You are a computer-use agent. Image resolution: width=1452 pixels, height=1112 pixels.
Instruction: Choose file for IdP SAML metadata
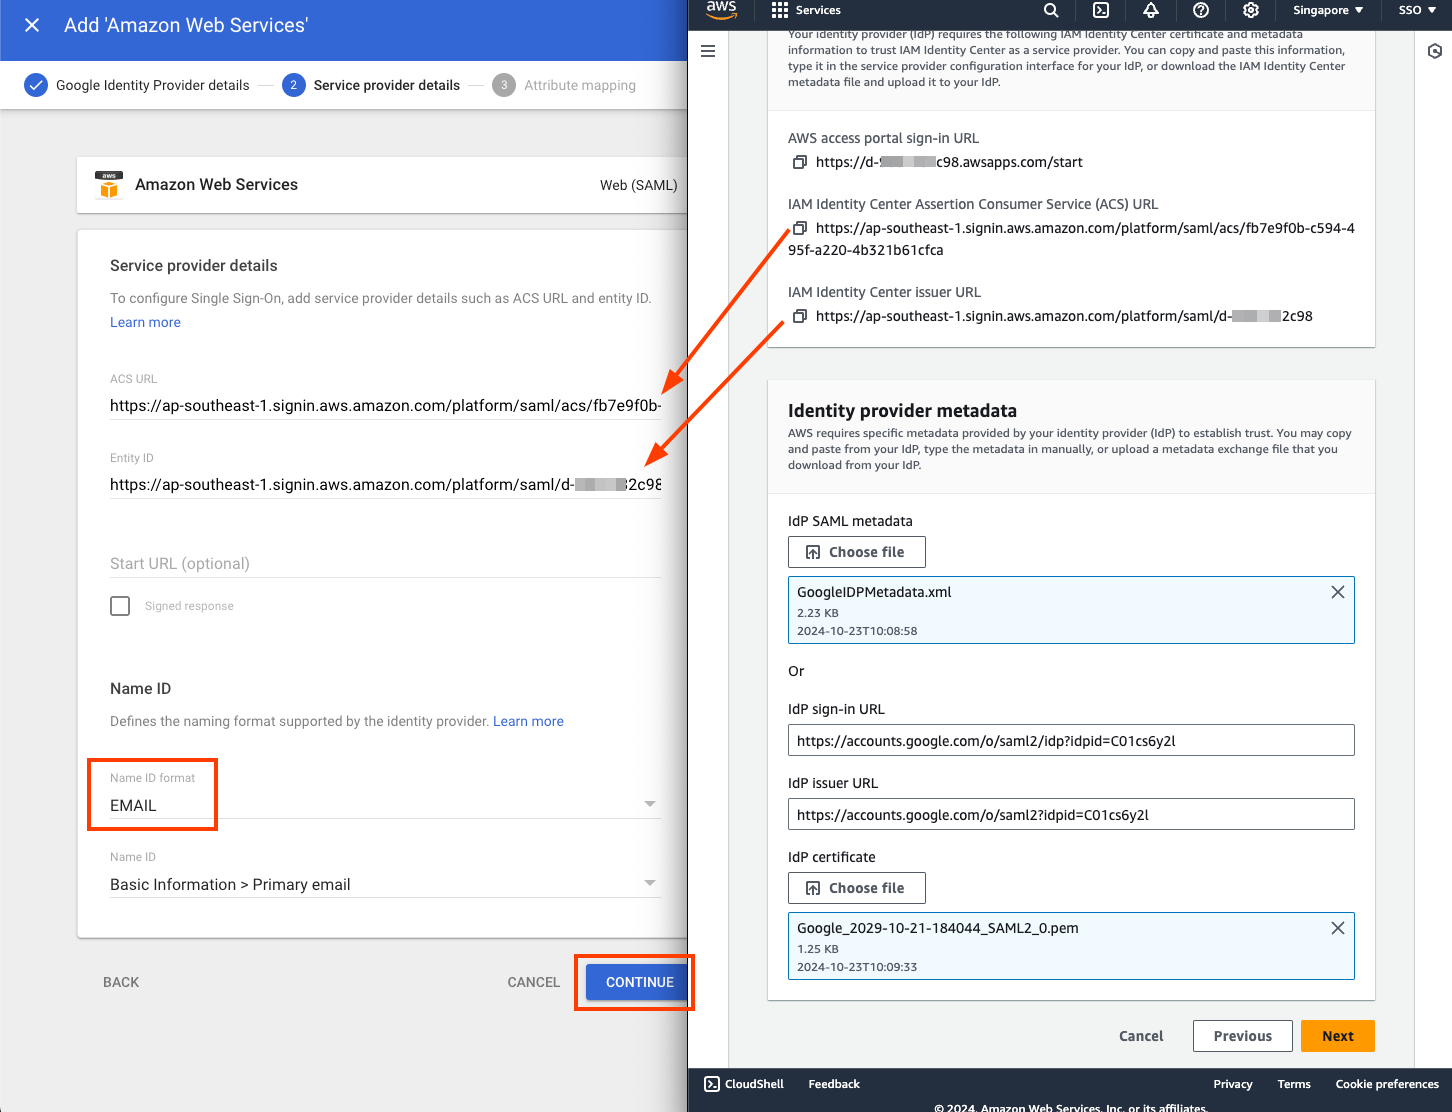coord(856,552)
